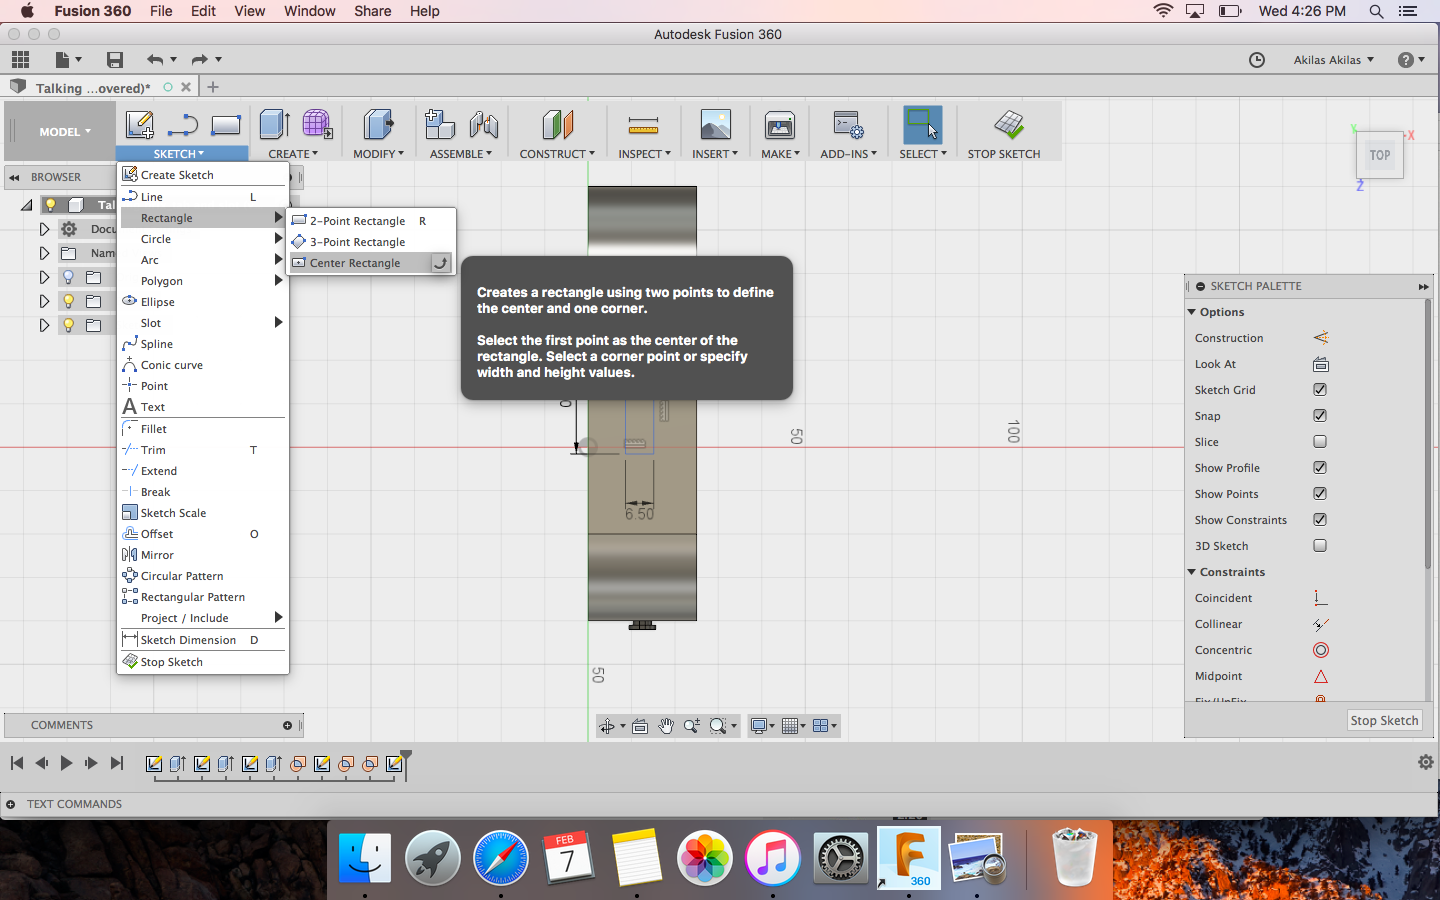This screenshot has height=900, width=1440.
Task: Choose Sketch Dimension in the Sketch menu
Action: click(188, 640)
